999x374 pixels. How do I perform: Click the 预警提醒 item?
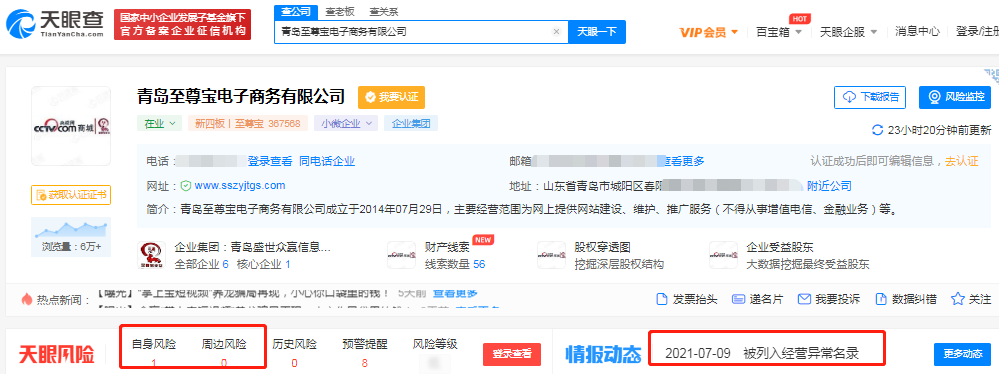tap(364, 352)
